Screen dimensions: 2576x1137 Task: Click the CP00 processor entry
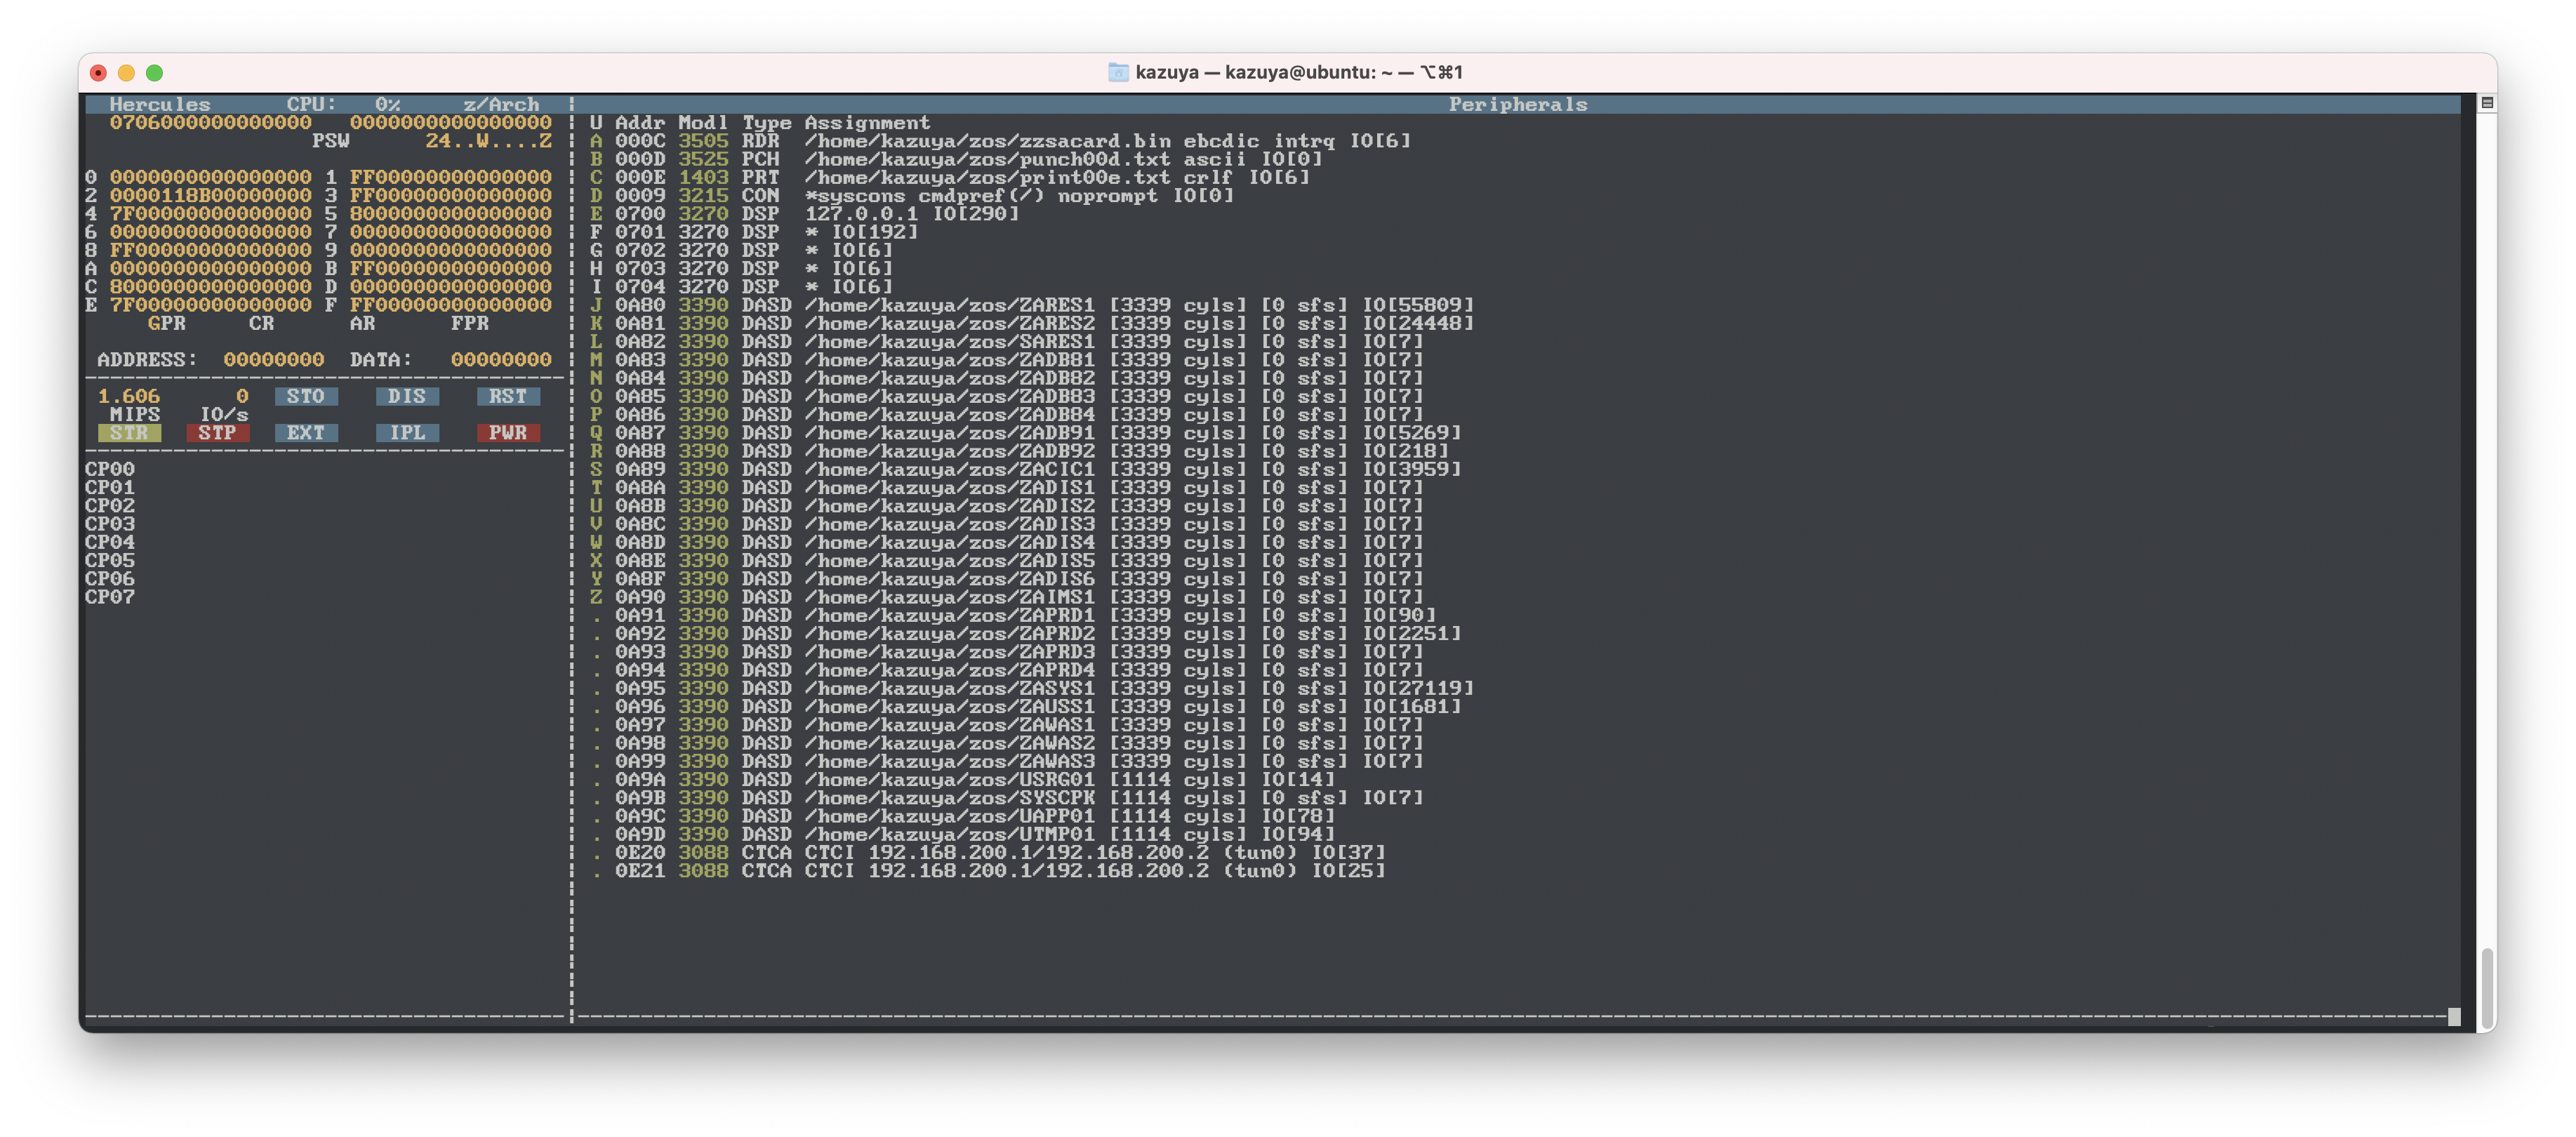point(110,469)
